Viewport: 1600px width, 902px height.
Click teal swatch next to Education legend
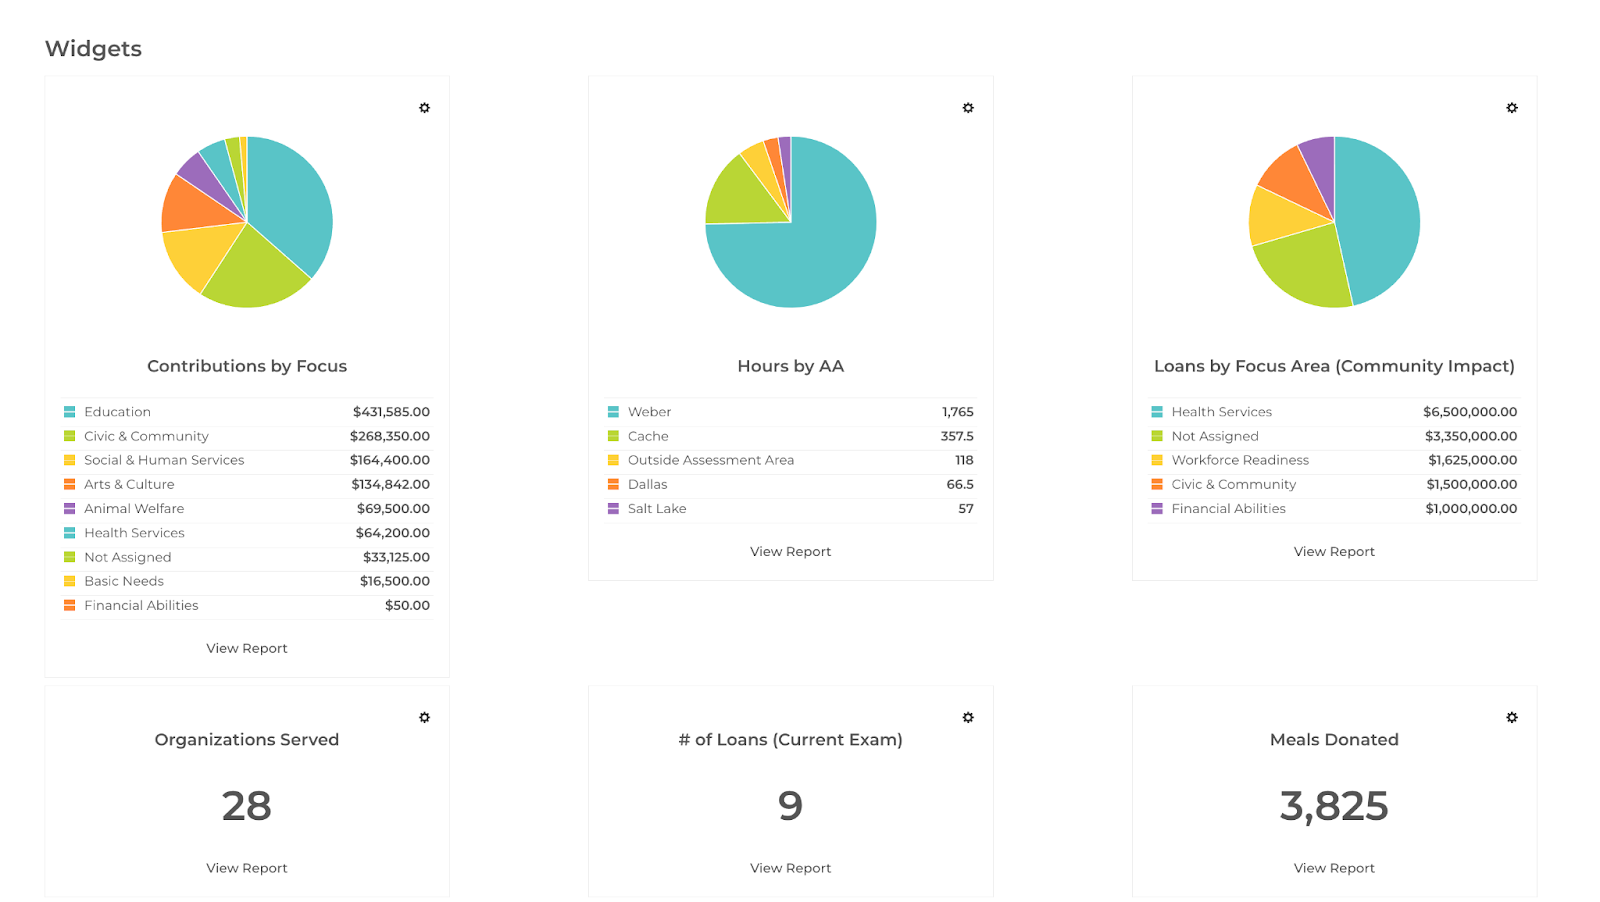[69, 412]
